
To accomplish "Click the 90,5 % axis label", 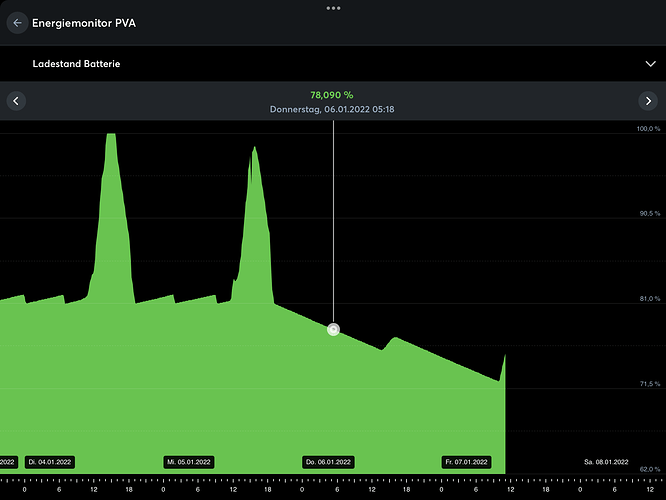I will pos(650,214).
